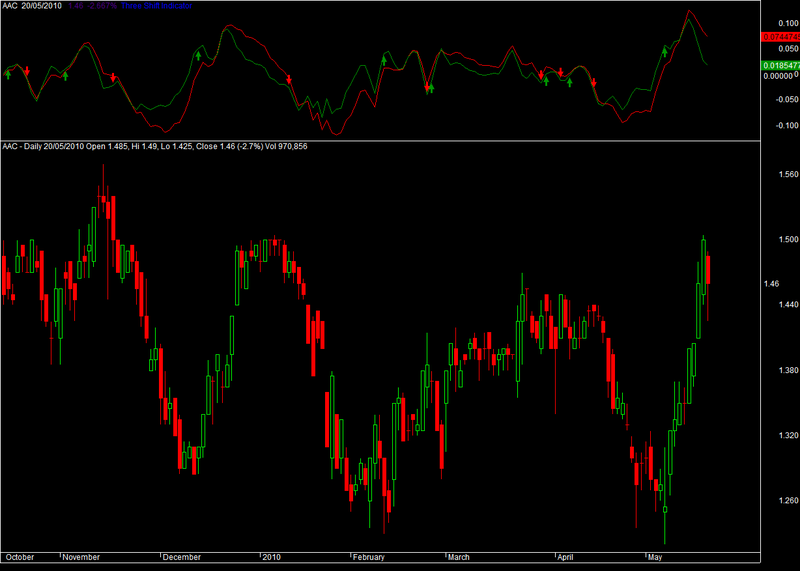The height and width of the screenshot is (571, 800).
Task: Click the March date axis label
Action: point(459,557)
